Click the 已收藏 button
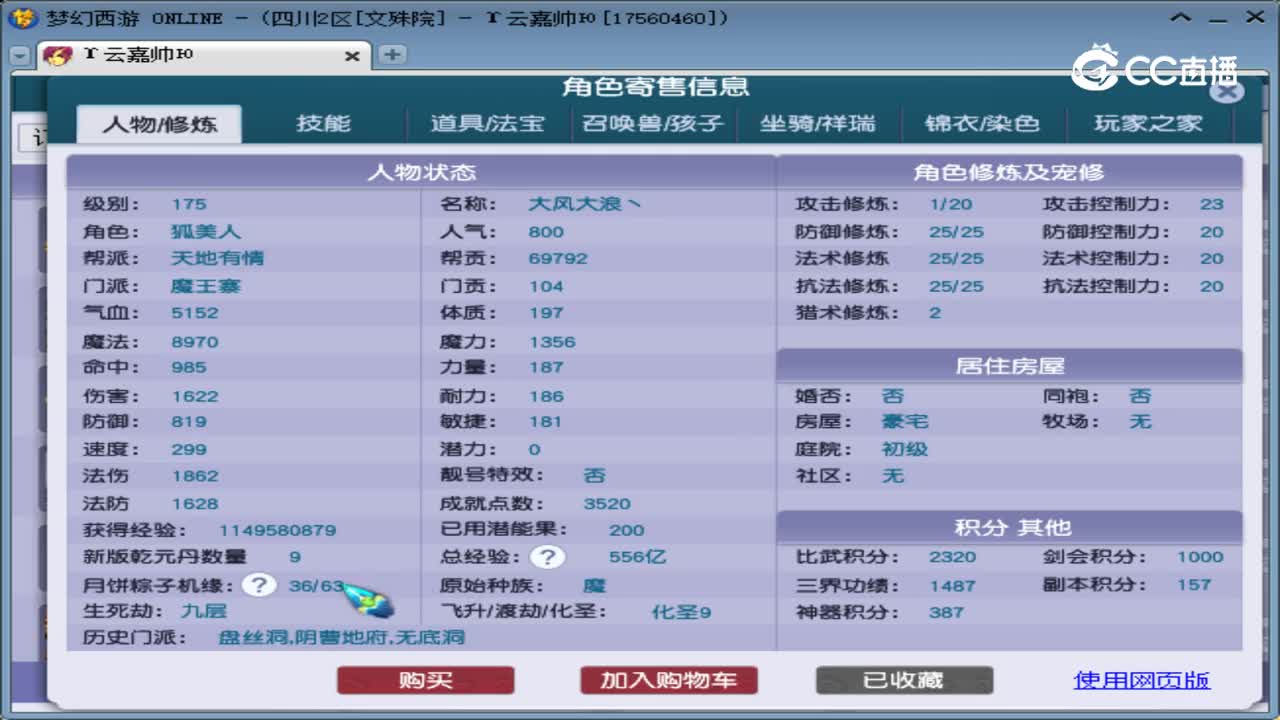The image size is (1280, 720). click(904, 681)
